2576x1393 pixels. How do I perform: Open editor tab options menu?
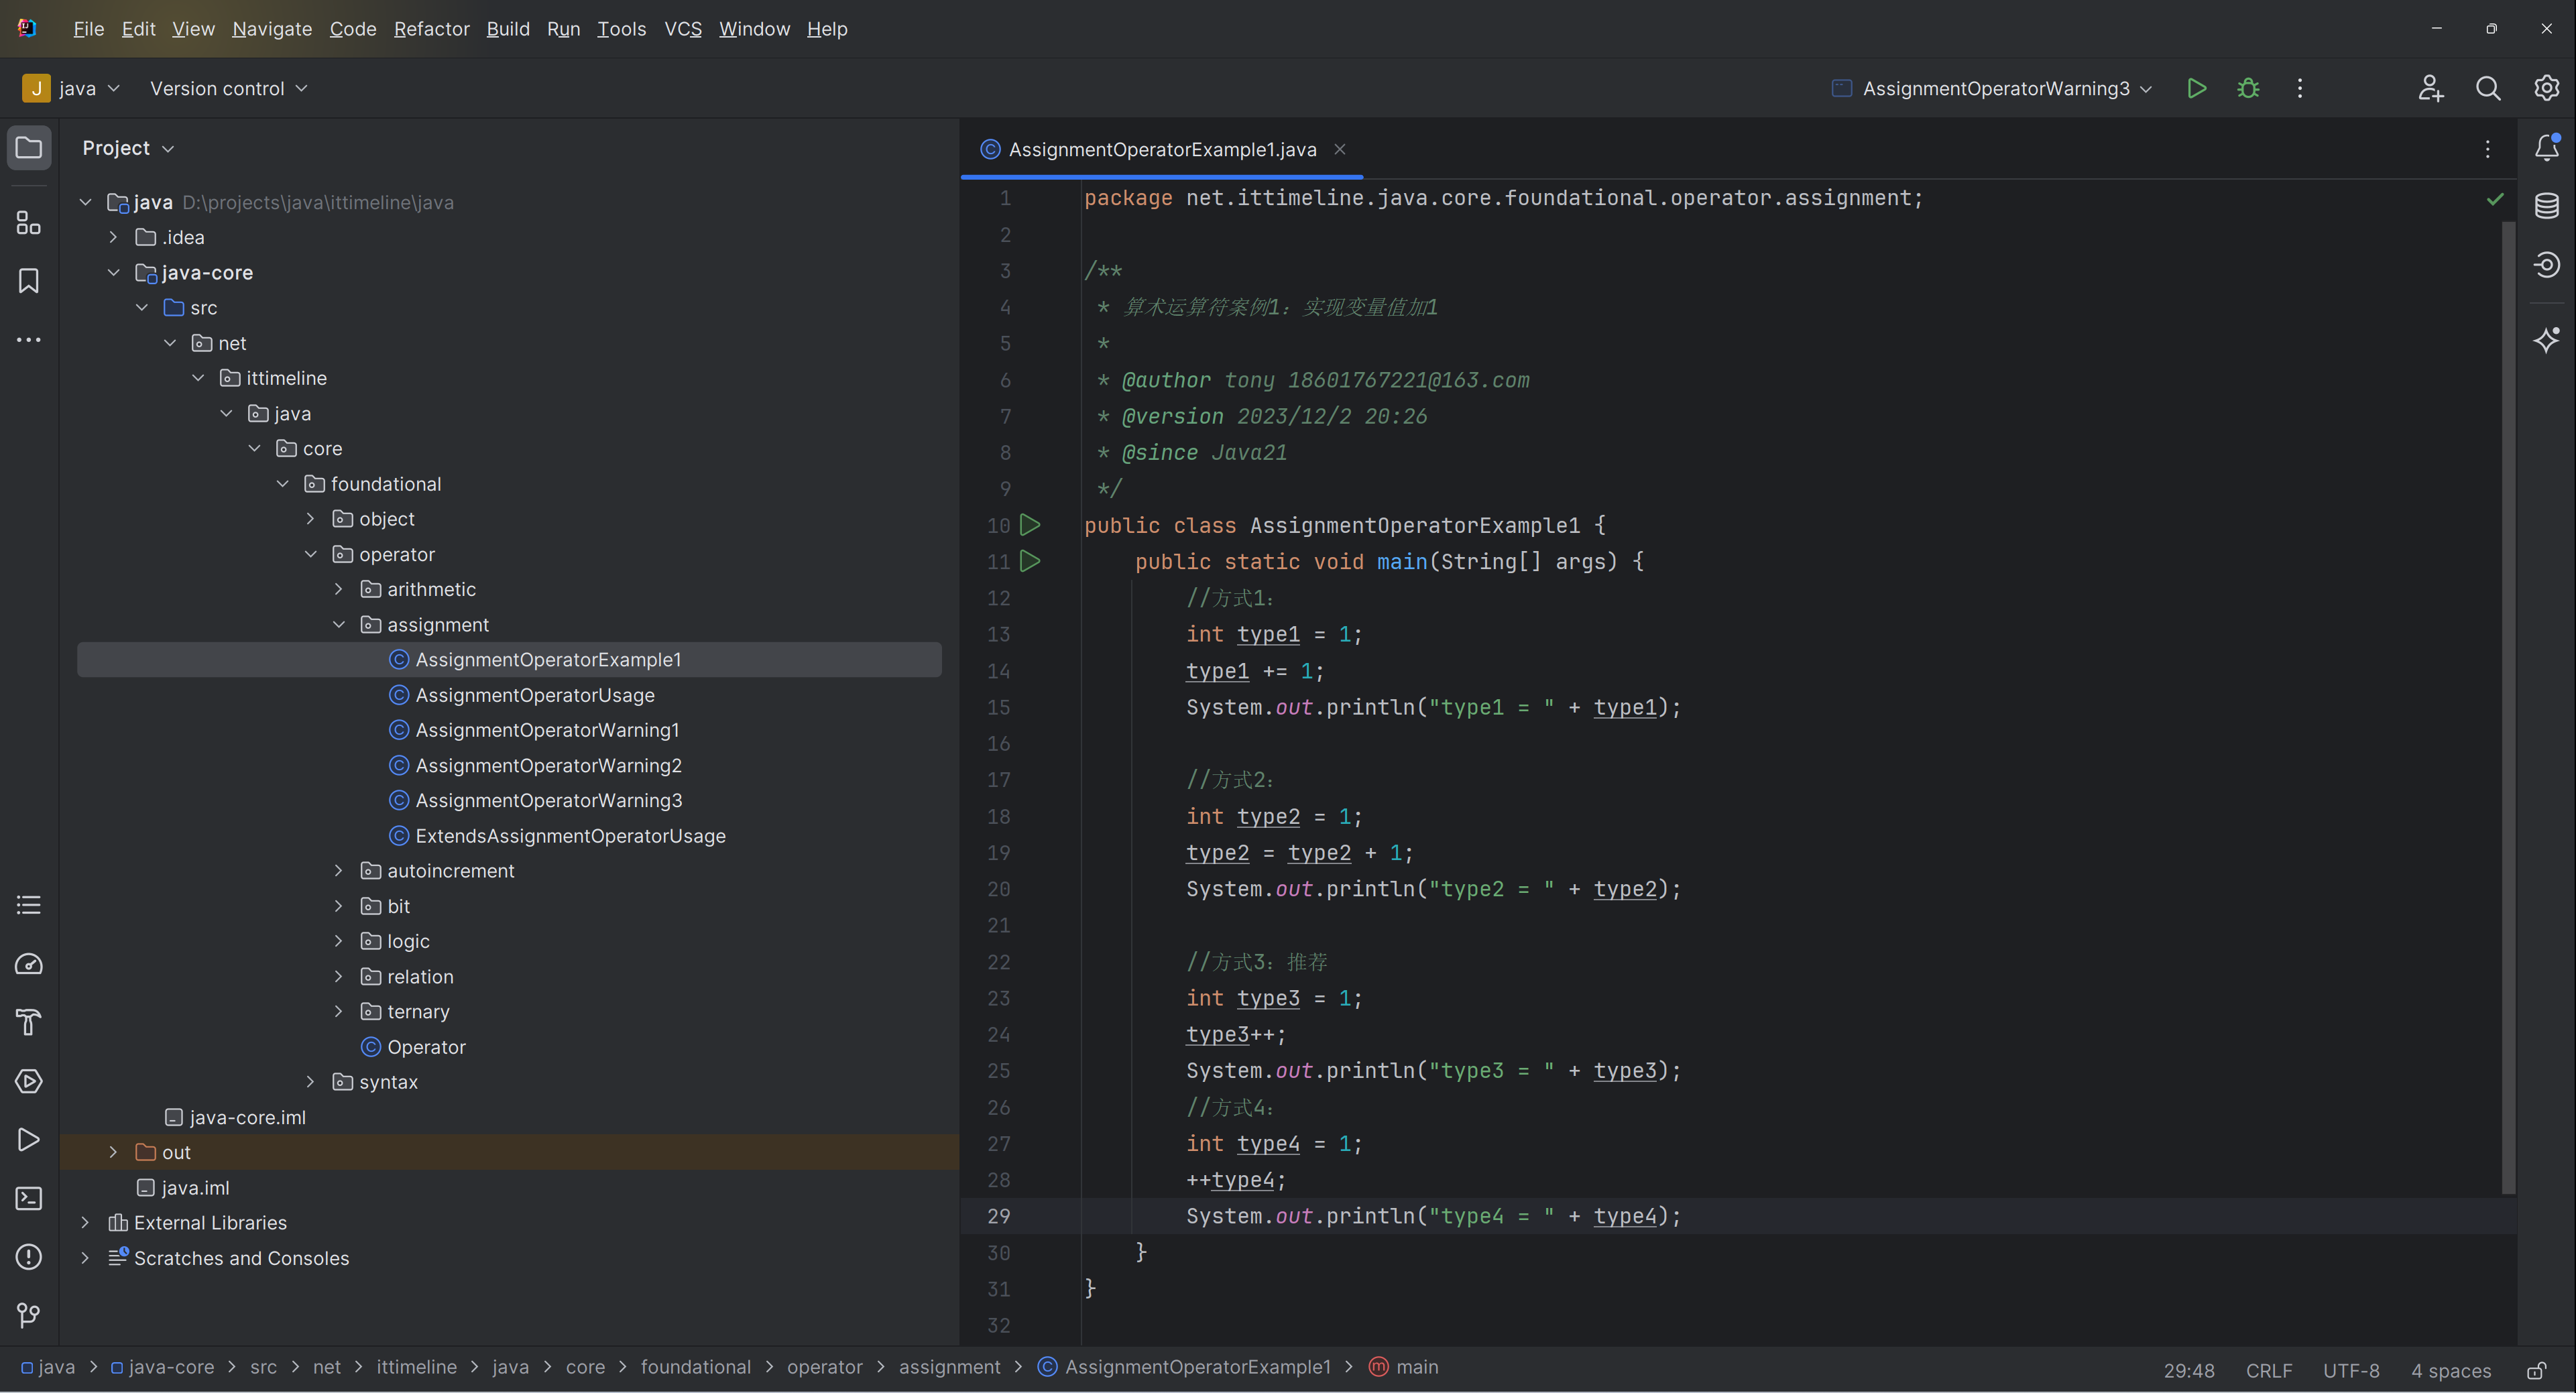[2488, 149]
